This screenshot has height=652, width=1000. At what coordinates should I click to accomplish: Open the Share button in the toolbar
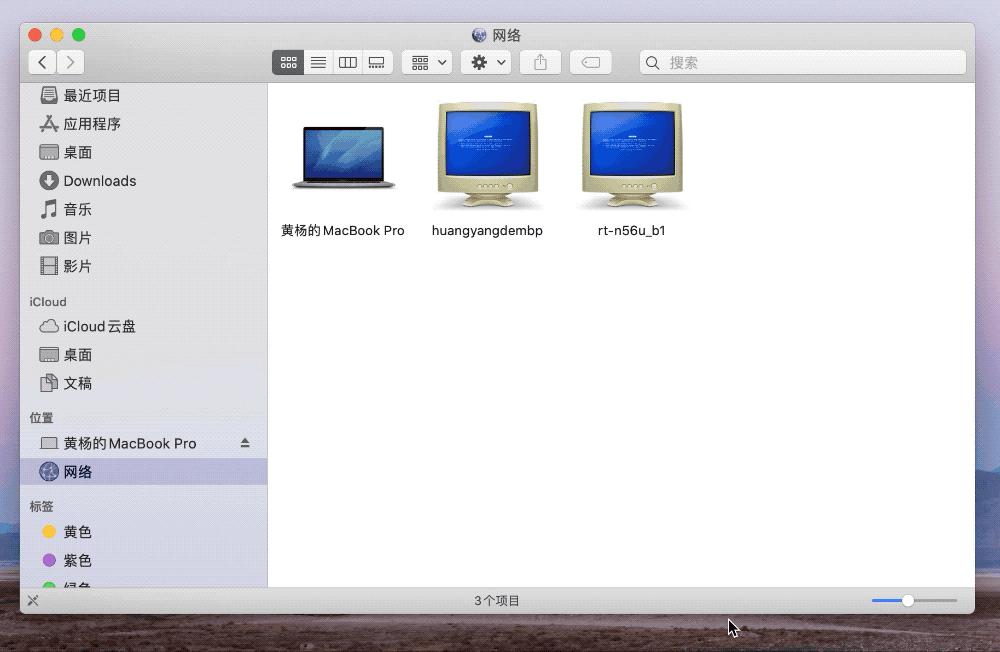tap(540, 62)
